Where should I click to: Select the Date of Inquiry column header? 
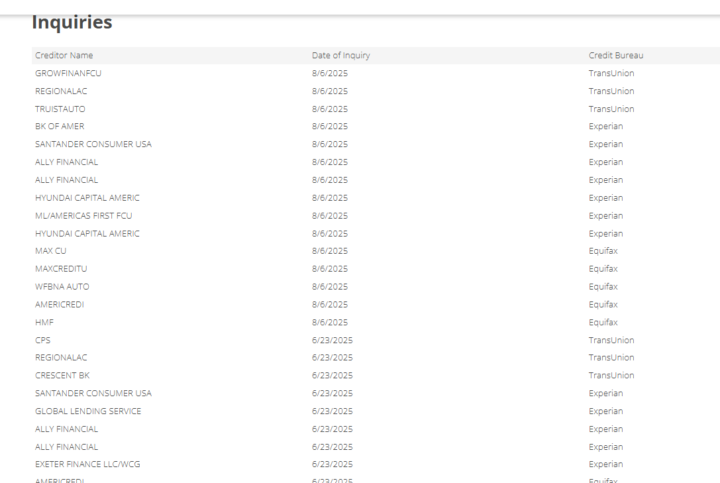coord(341,55)
